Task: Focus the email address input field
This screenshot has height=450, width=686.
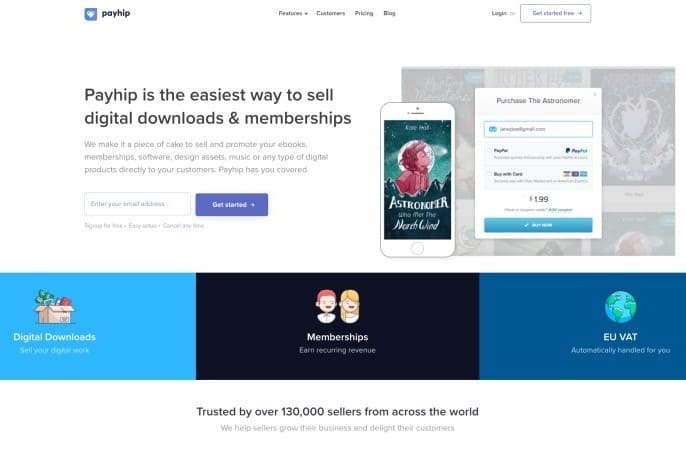Action: [137, 204]
